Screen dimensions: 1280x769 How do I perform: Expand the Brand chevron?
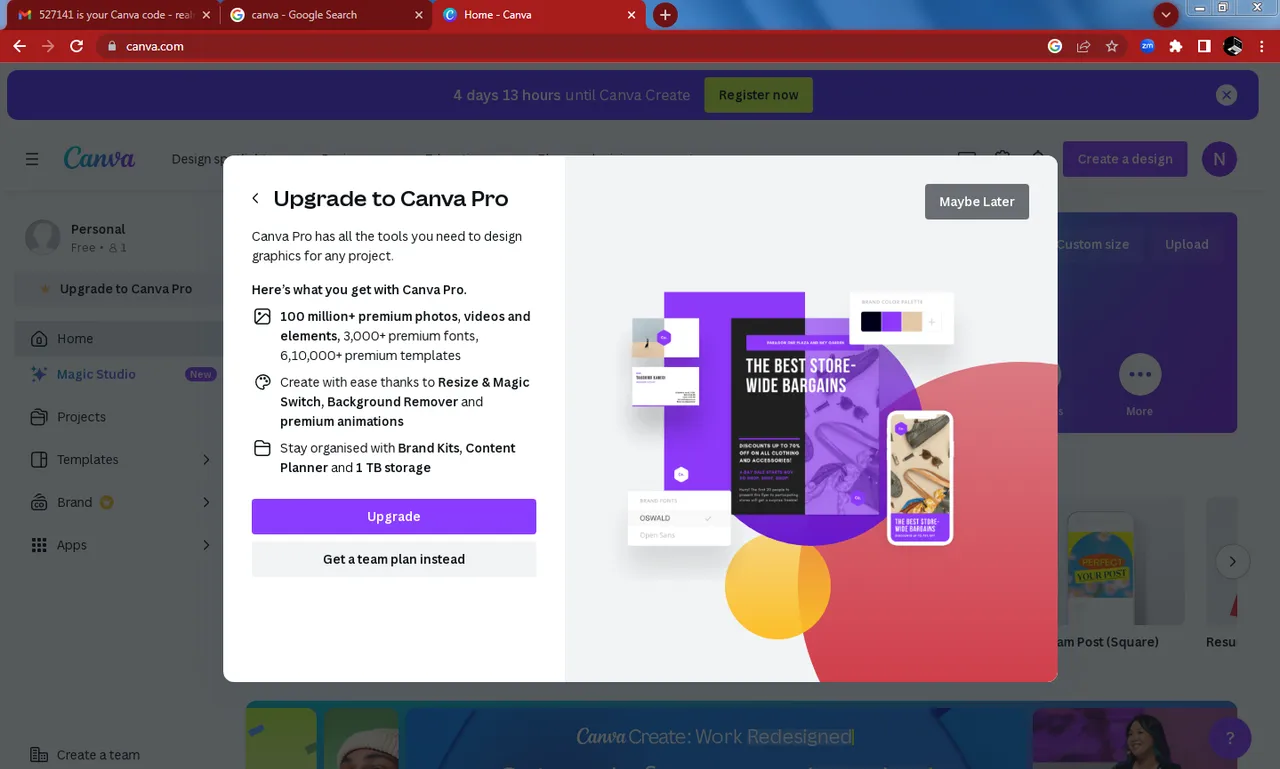click(x=206, y=503)
